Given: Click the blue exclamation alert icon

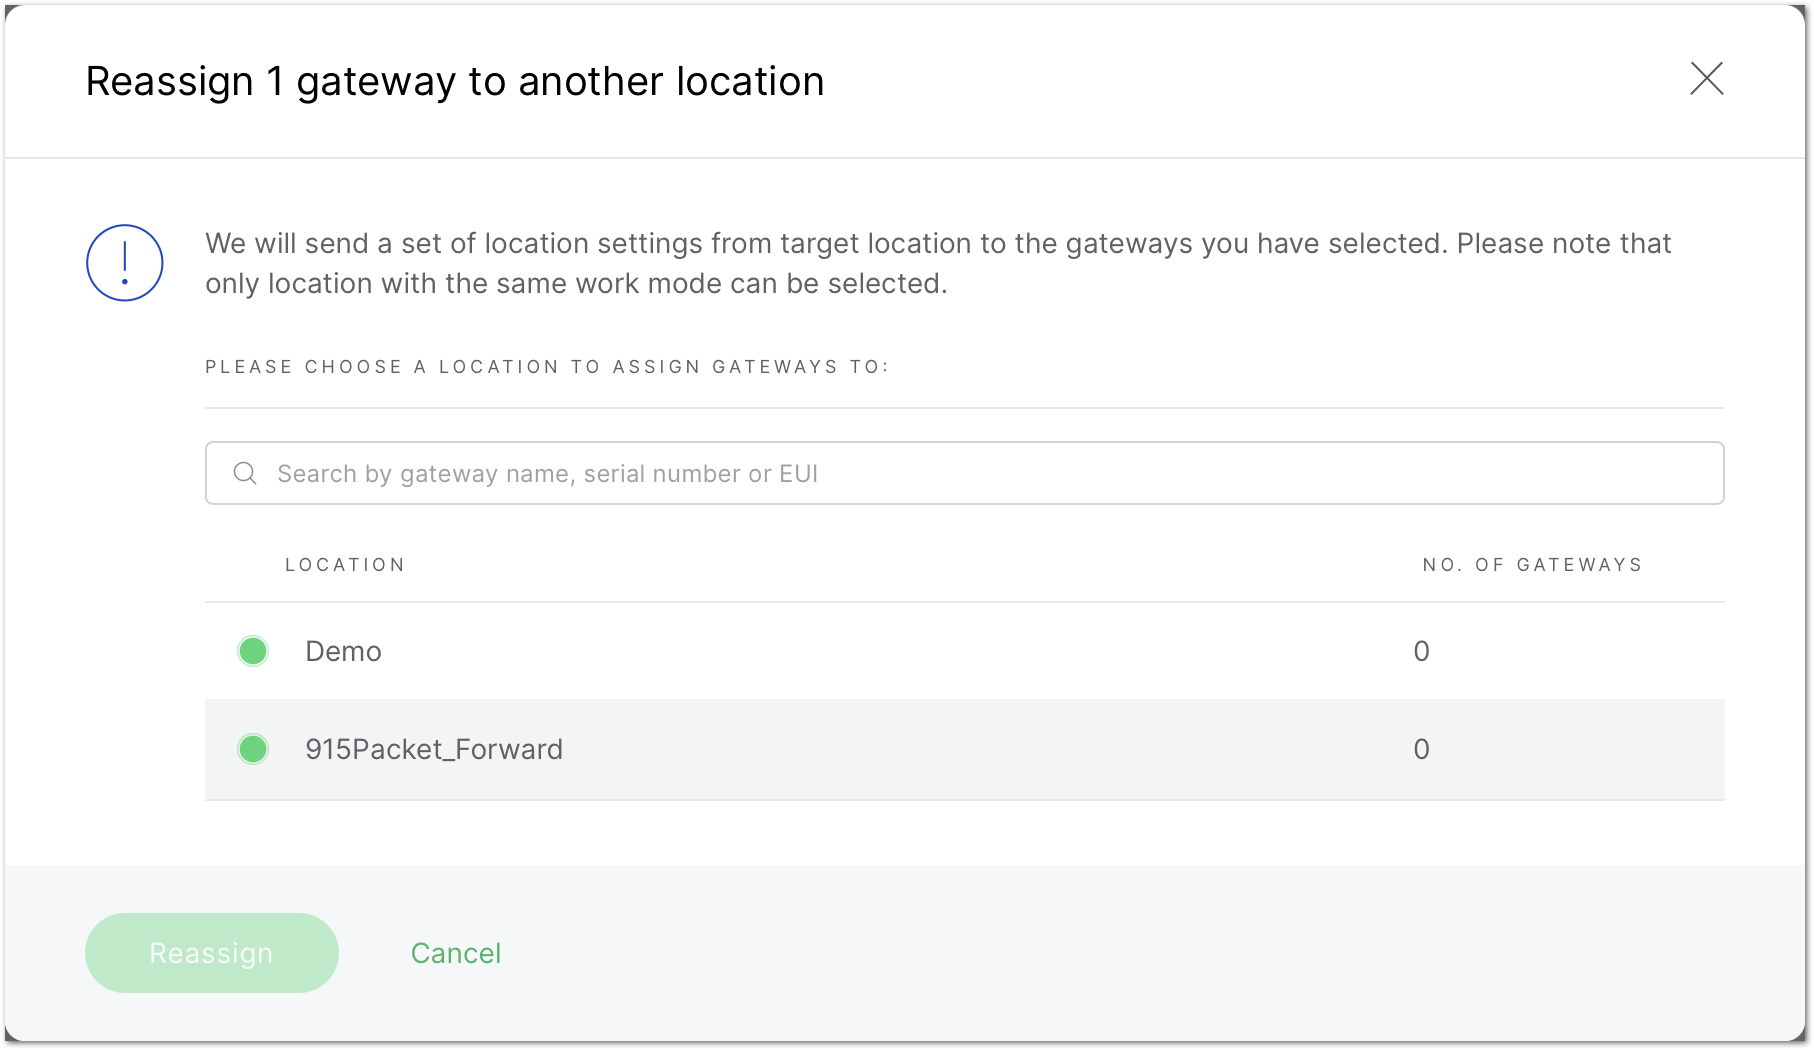Looking at the screenshot, I should click(x=124, y=262).
